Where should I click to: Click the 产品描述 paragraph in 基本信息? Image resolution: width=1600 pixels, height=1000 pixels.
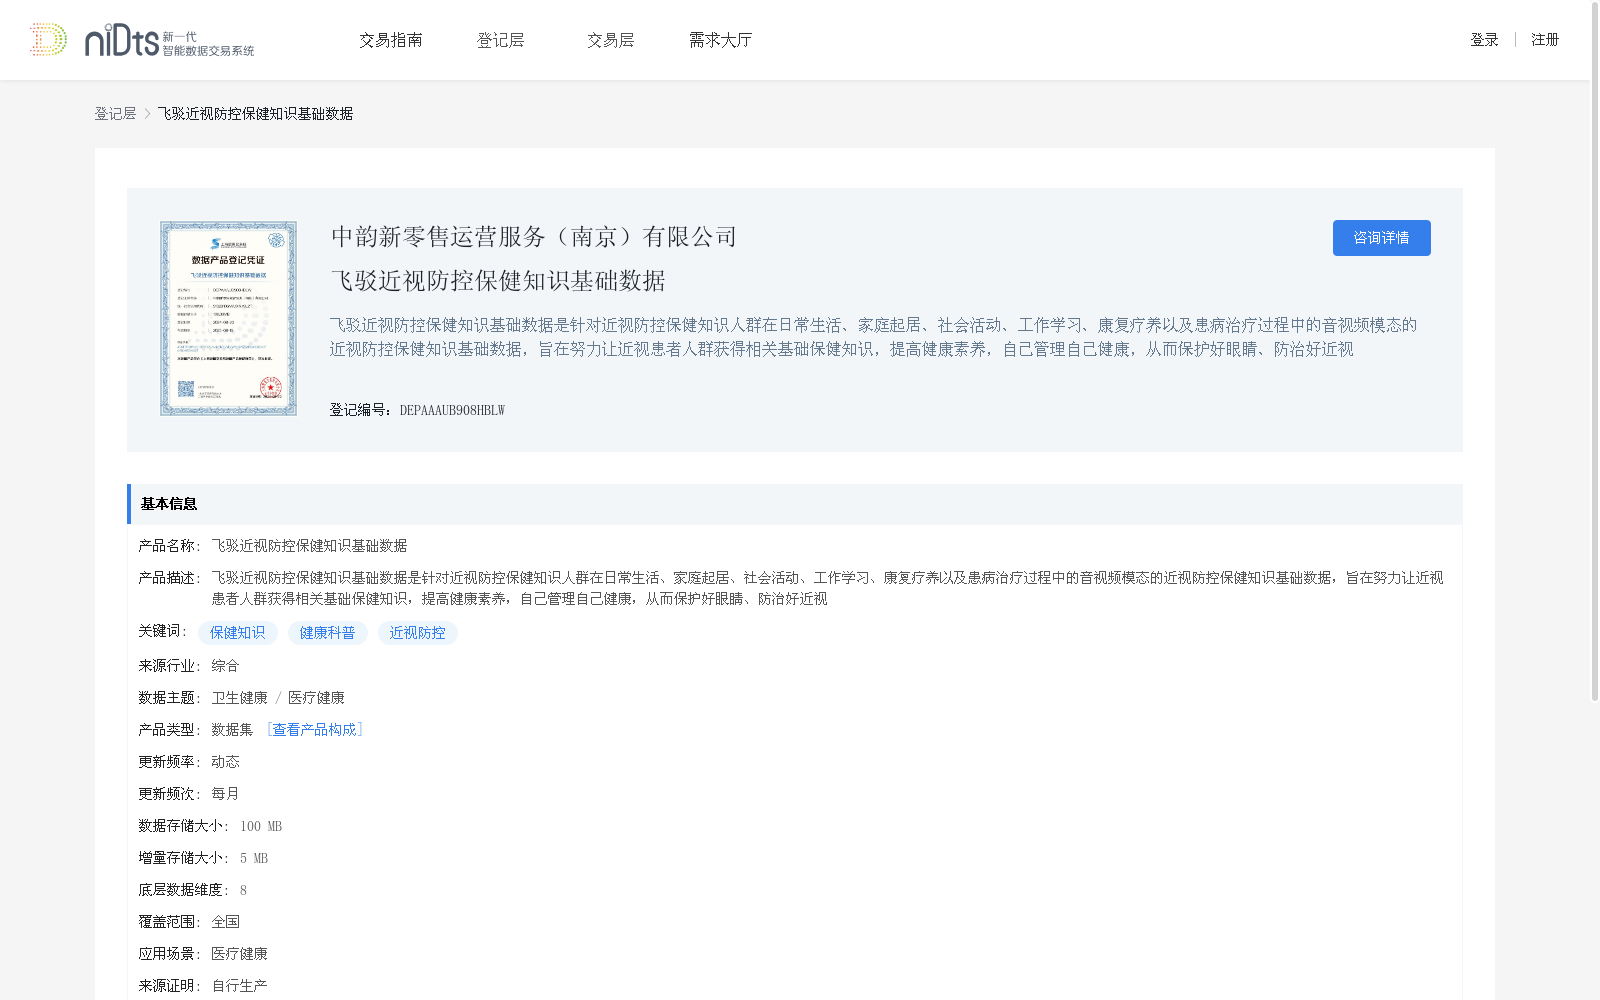point(827,588)
